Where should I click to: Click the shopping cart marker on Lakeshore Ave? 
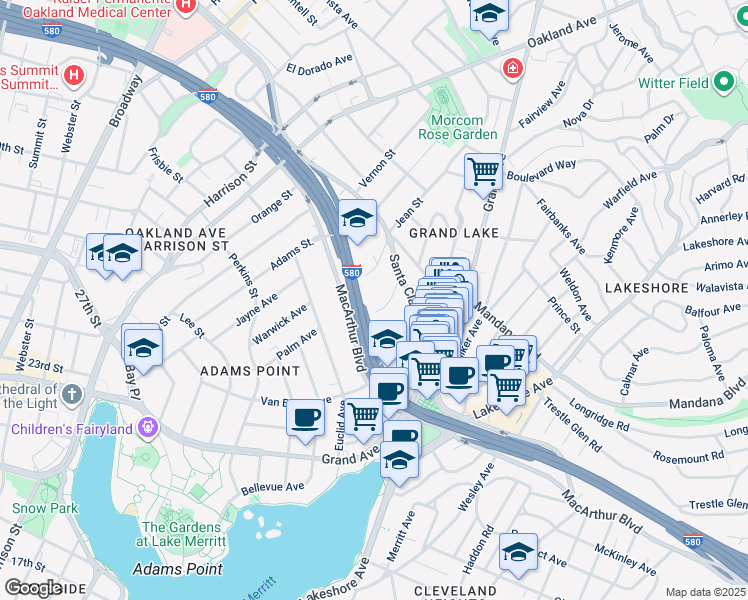pos(507,391)
